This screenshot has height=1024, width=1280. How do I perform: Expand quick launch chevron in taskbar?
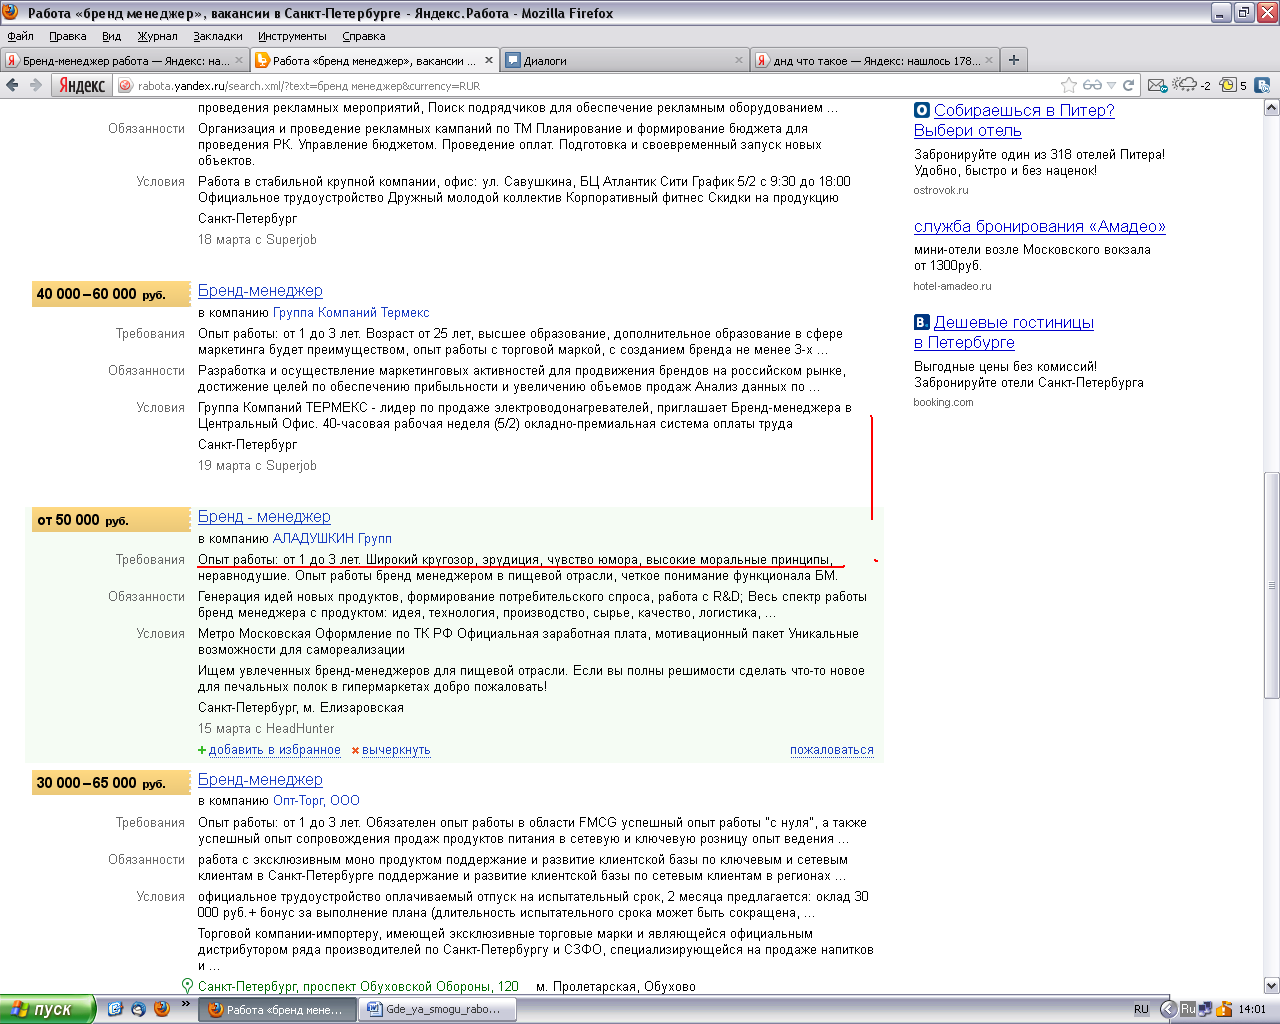[186, 1004]
